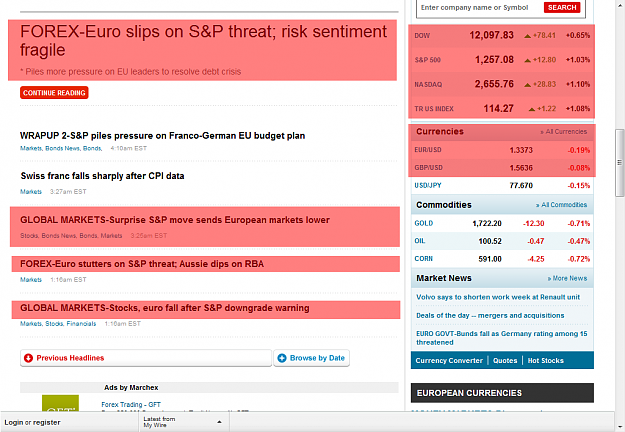Image resolution: width=625 pixels, height=432 pixels.
Task: Click the Previous Headlines button
Action: (x=146, y=358)
